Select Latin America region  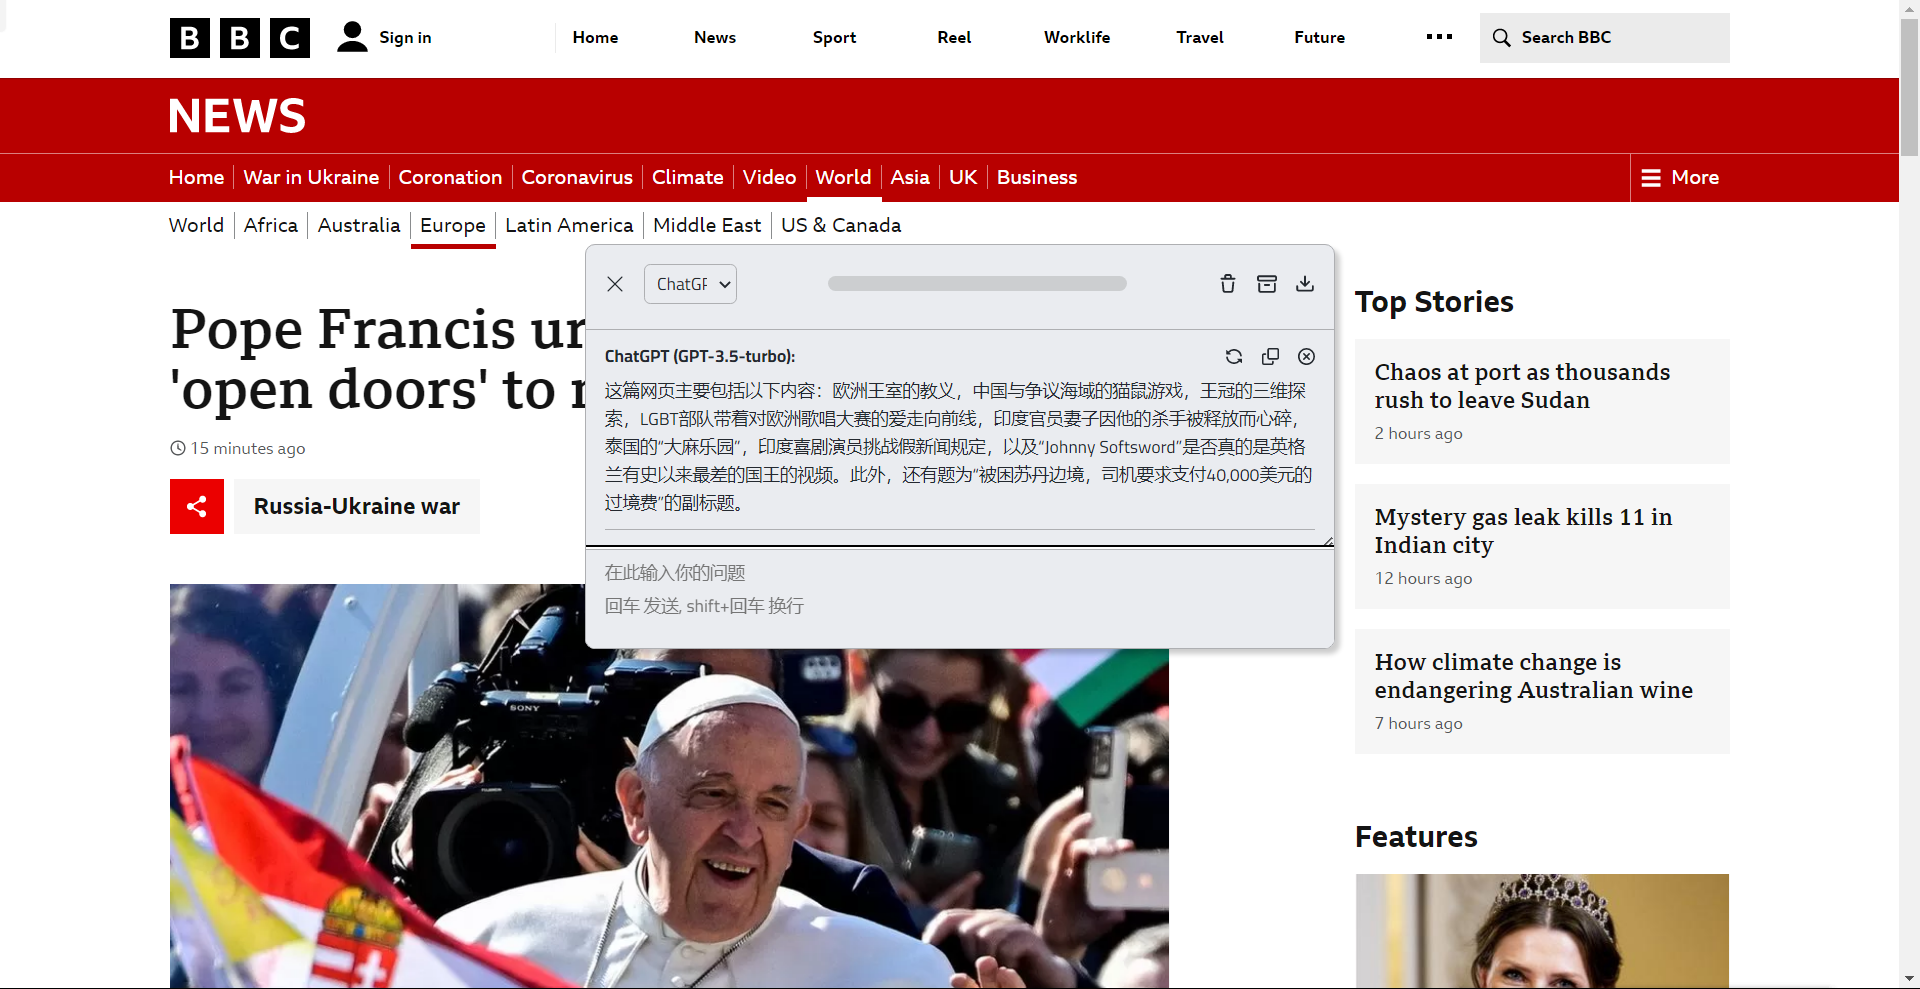click(569, 225)
